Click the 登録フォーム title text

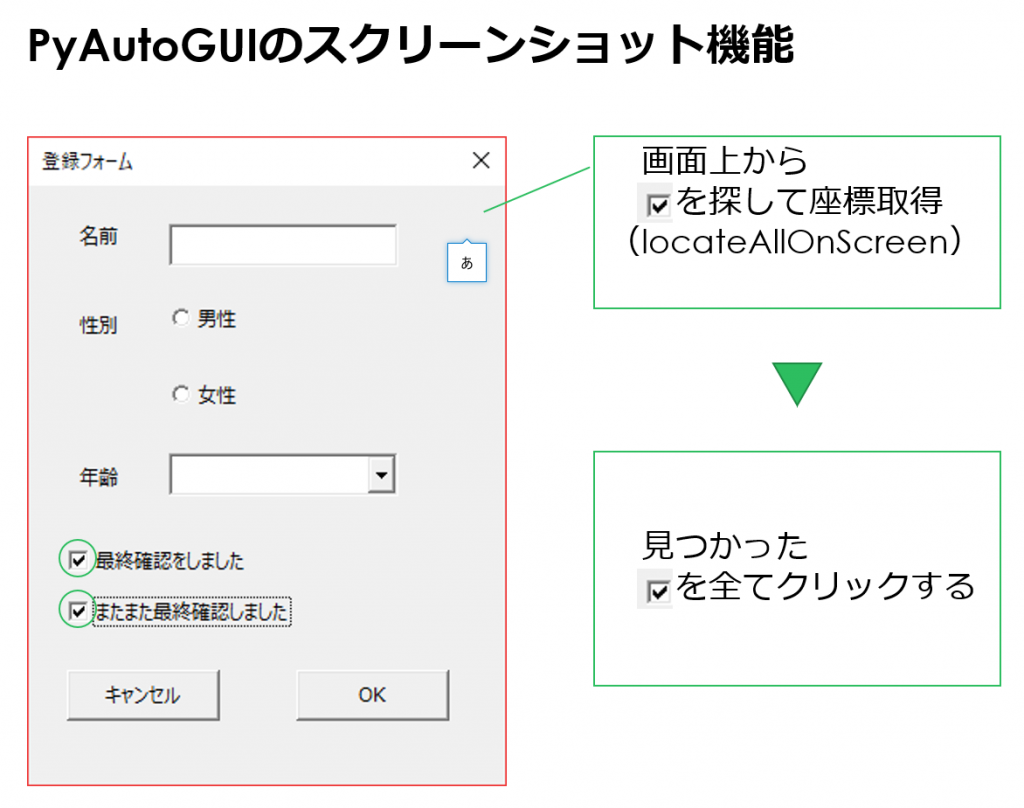[88, 161]
